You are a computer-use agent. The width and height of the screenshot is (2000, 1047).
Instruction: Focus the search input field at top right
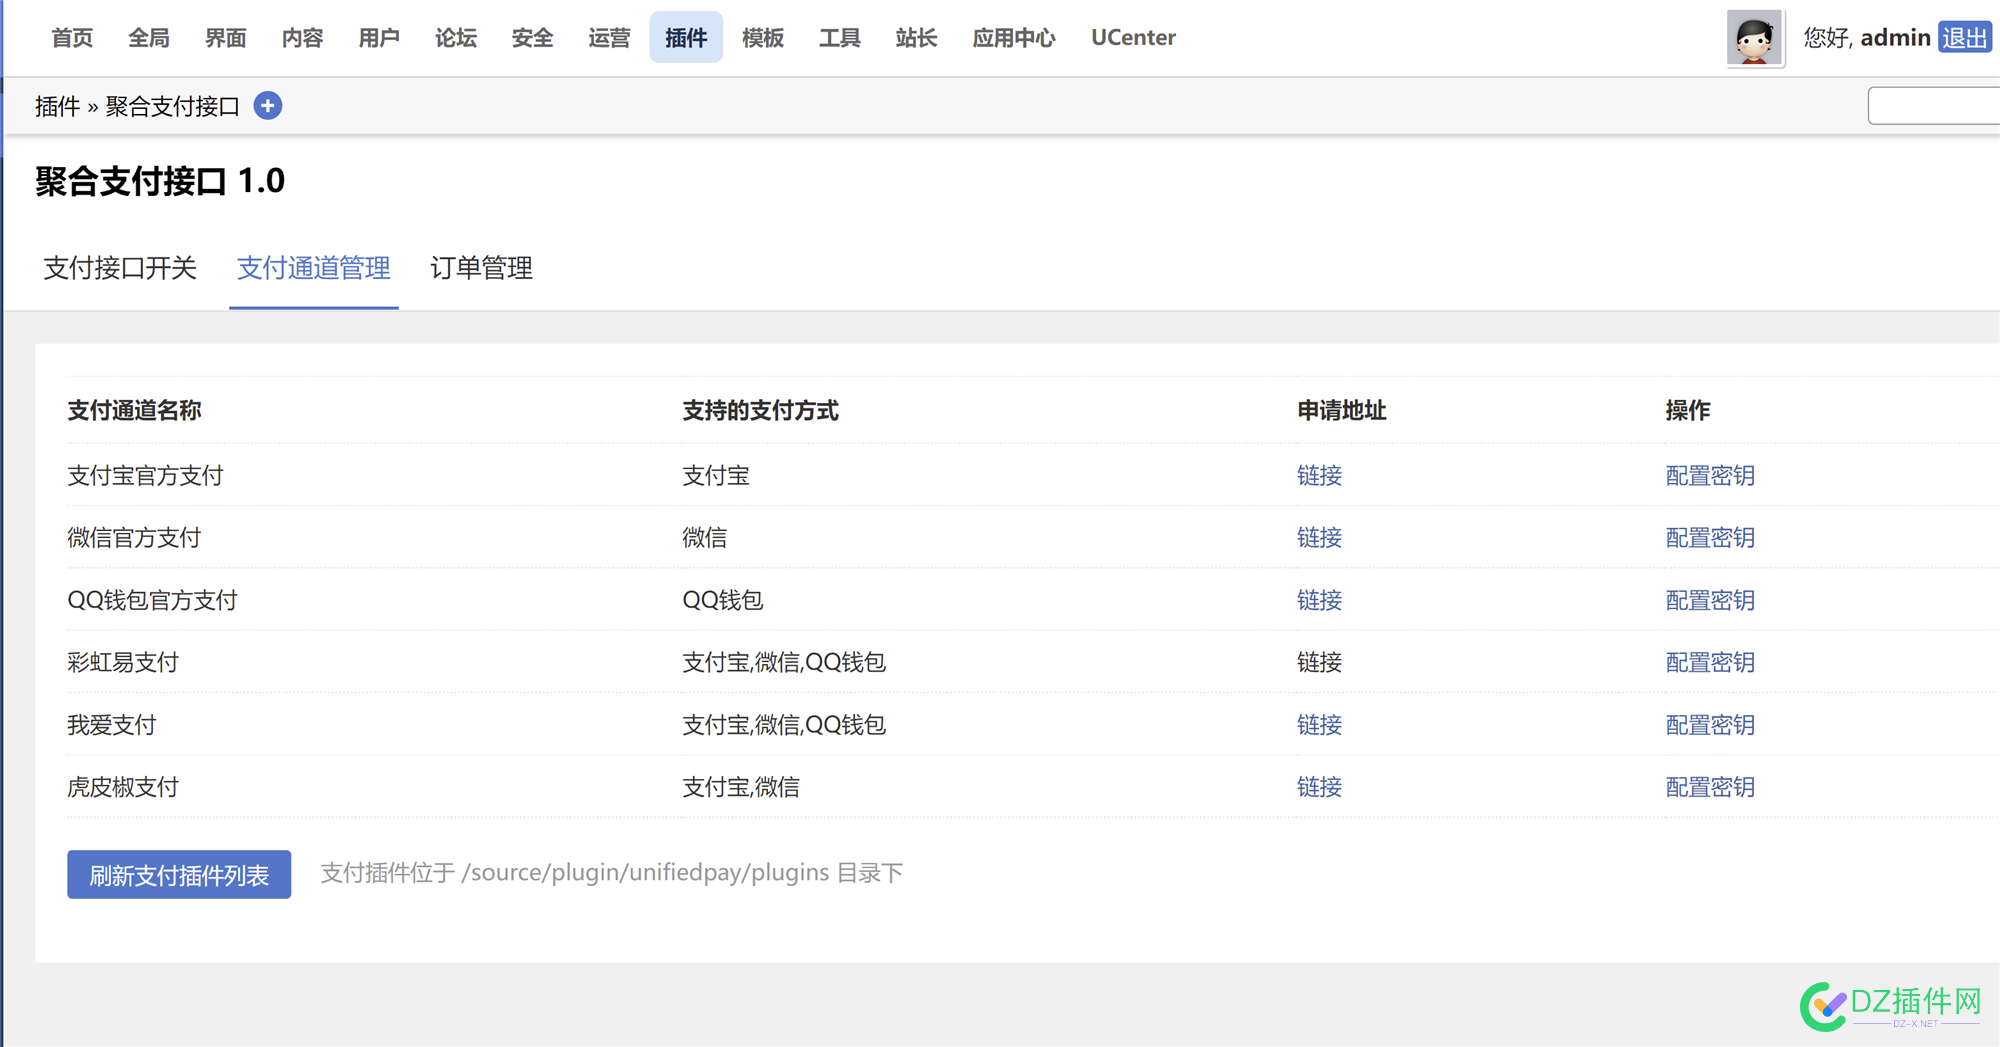[1934, 106]
